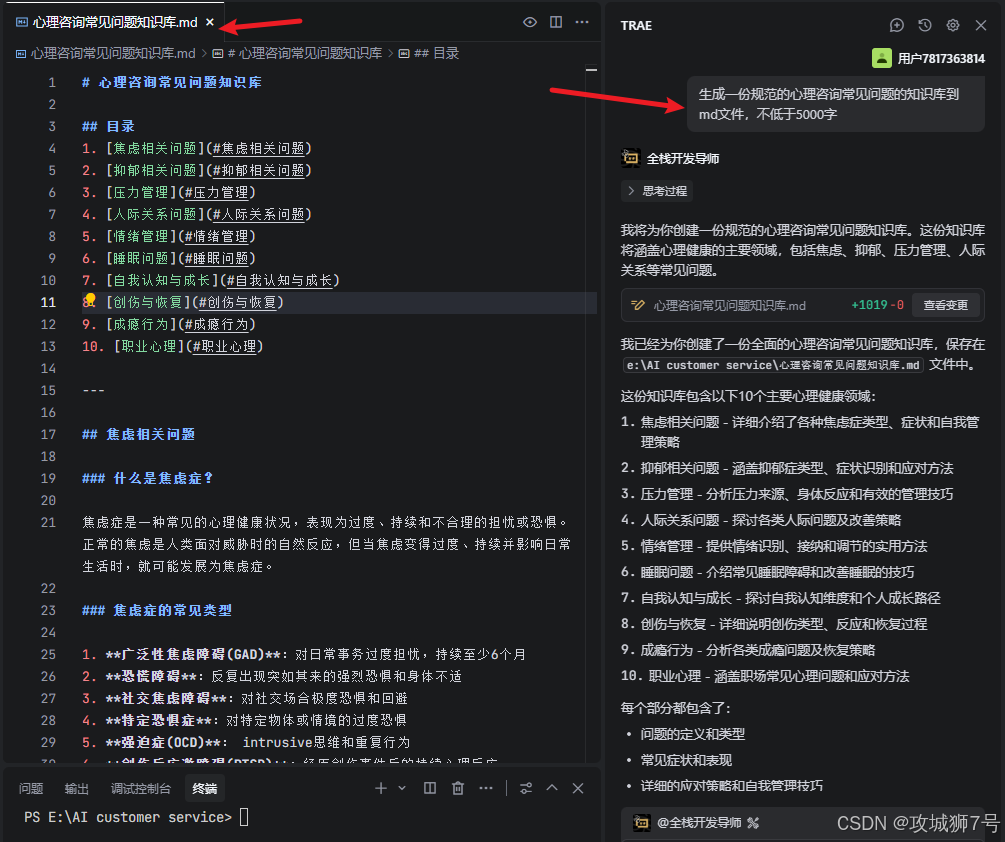Follow the #焦虑相关问题 anchor link

point(258,149)
